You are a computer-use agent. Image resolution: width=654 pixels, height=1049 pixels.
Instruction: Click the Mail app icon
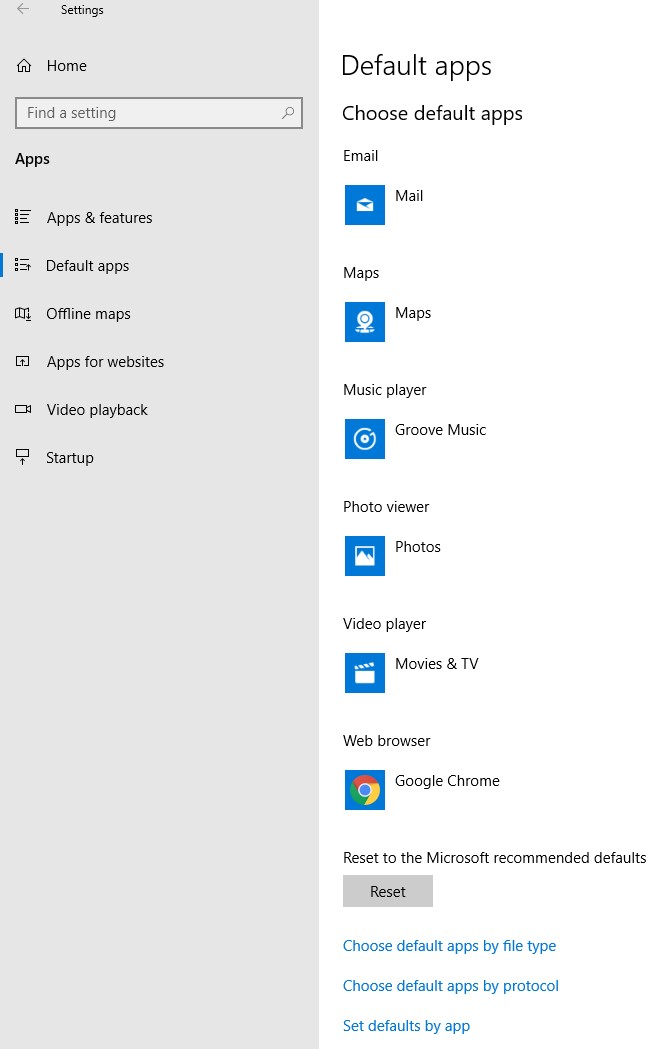(364, 205)
